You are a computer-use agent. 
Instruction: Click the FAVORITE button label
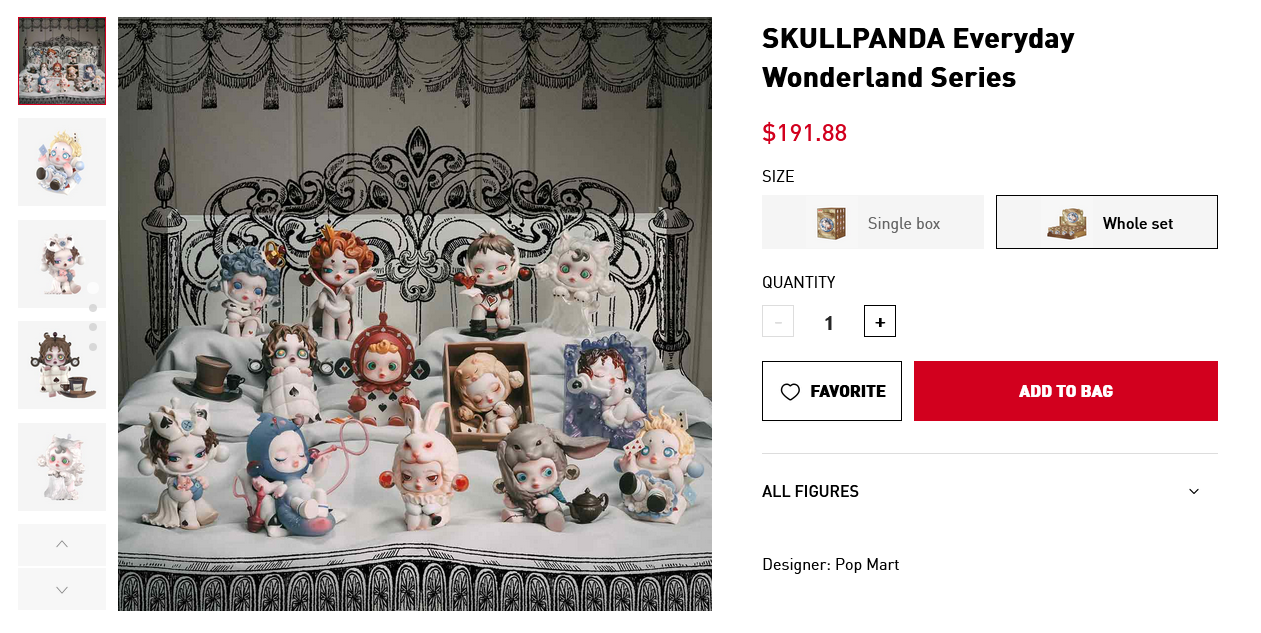848,391
